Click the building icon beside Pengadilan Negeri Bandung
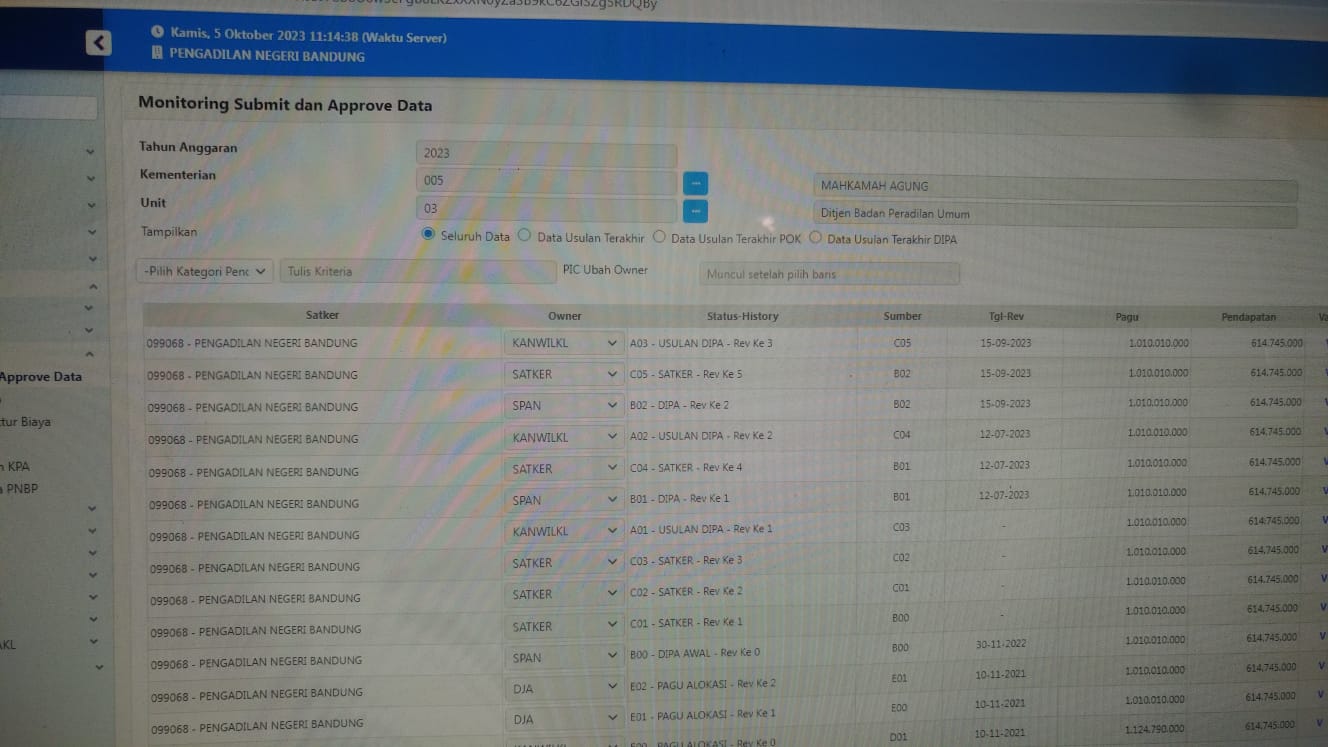The width and height of the screenshot is (1328, 747). (157, 53)
